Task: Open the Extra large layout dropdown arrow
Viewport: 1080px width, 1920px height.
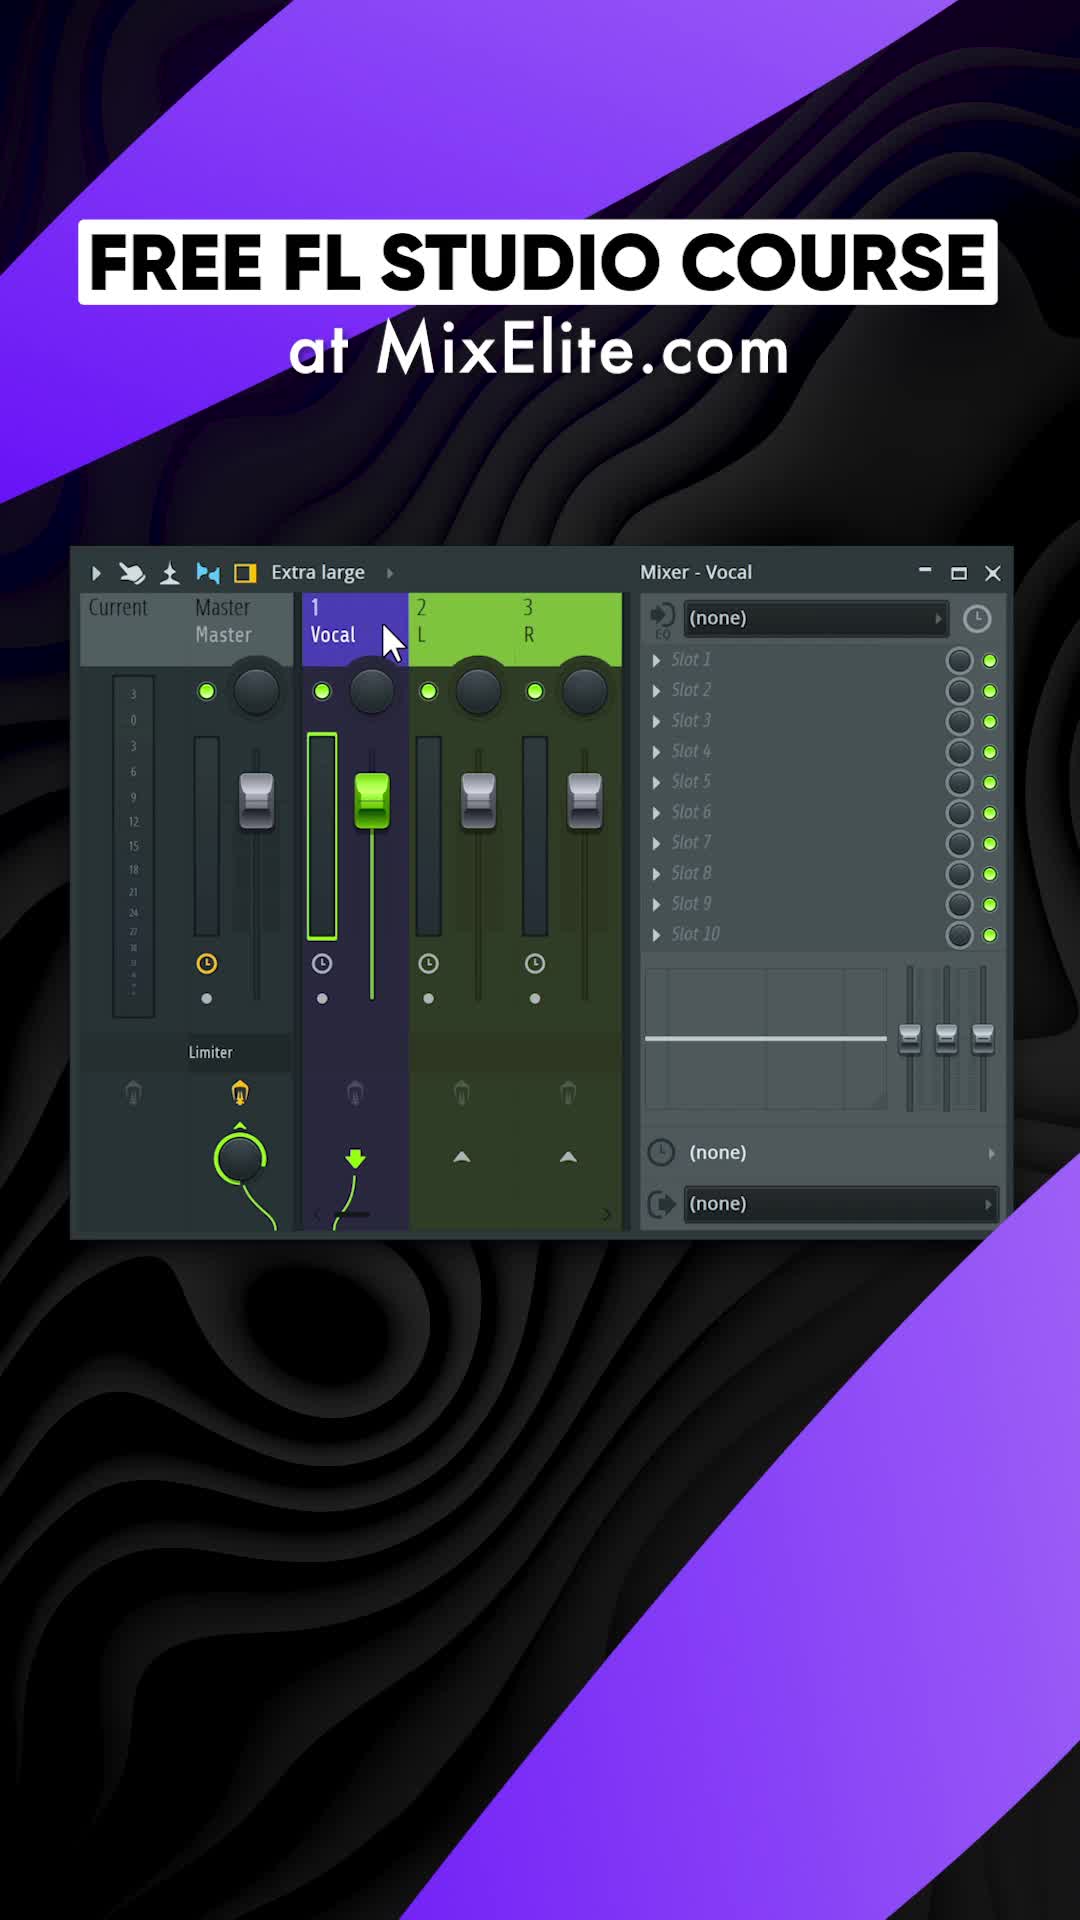Action: point(390,573)
